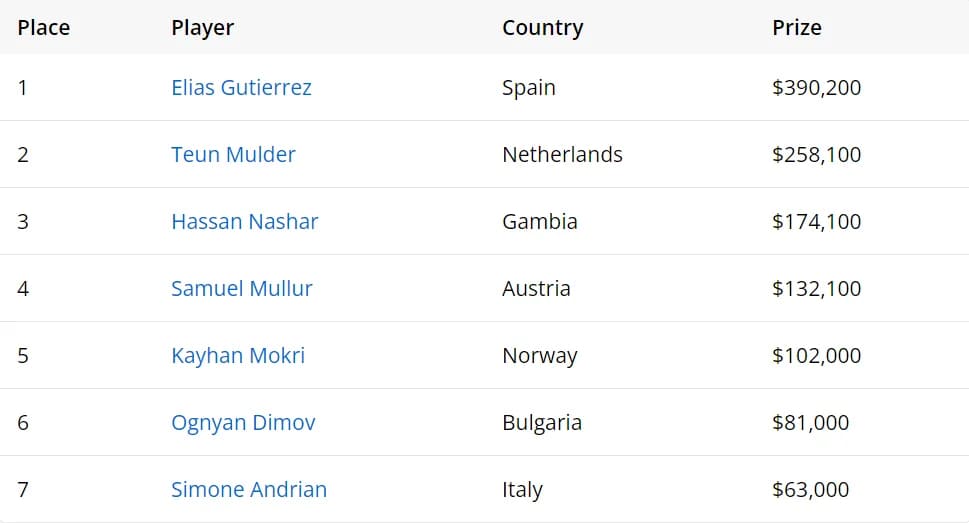The image size is (969, 523).
Task: Click the Place column header
Action: pyautogui.click(x=44, y=28)
